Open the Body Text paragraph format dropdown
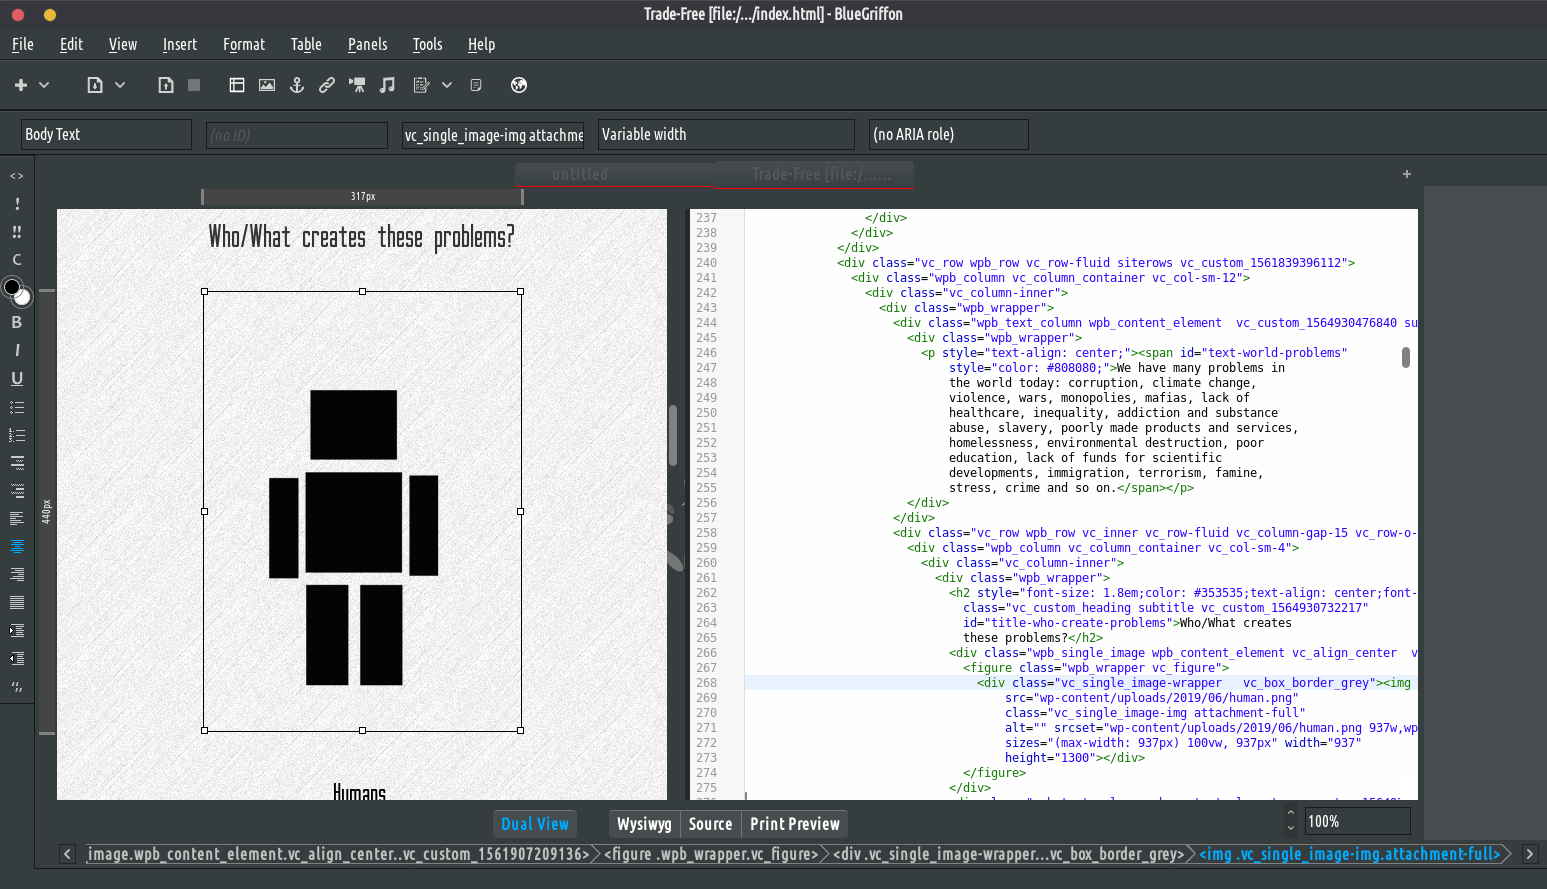This screenshot has width=1547, height=889. pos(106,134)
